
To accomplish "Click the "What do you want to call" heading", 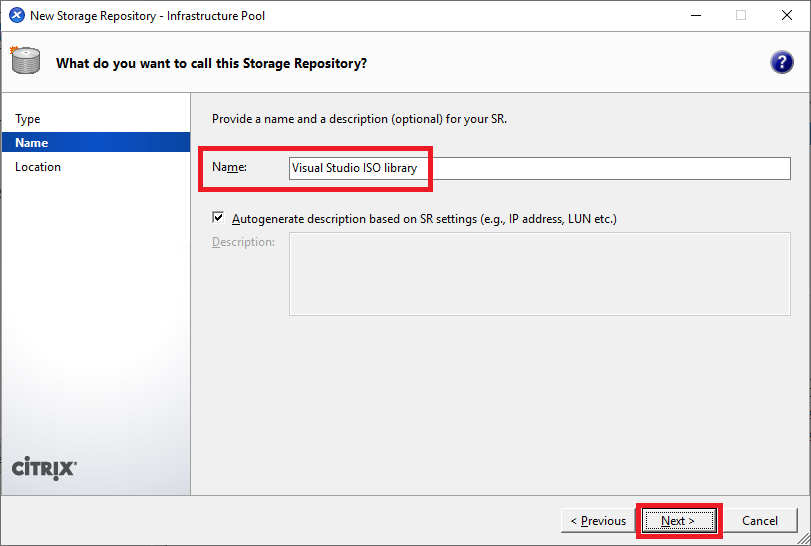I will tap(211, 64).
